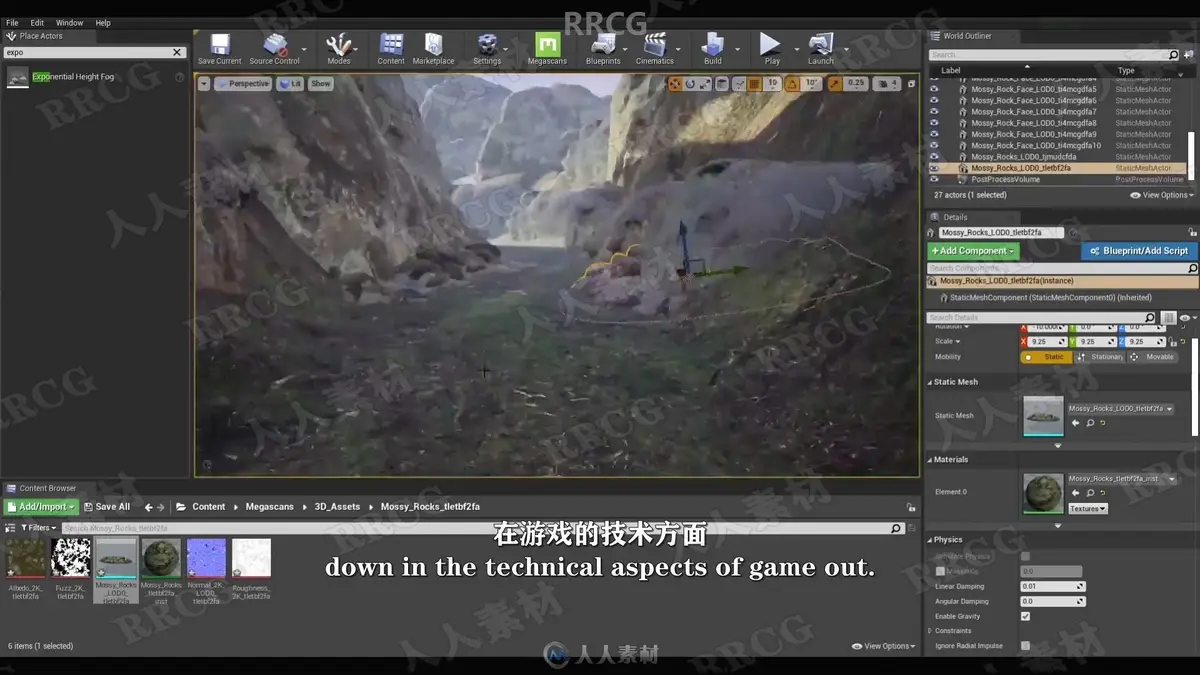Browse to static mesh asset magnifier icon
The height and width of the screenshot is (675, 1200).
[x=1090, y=423]
